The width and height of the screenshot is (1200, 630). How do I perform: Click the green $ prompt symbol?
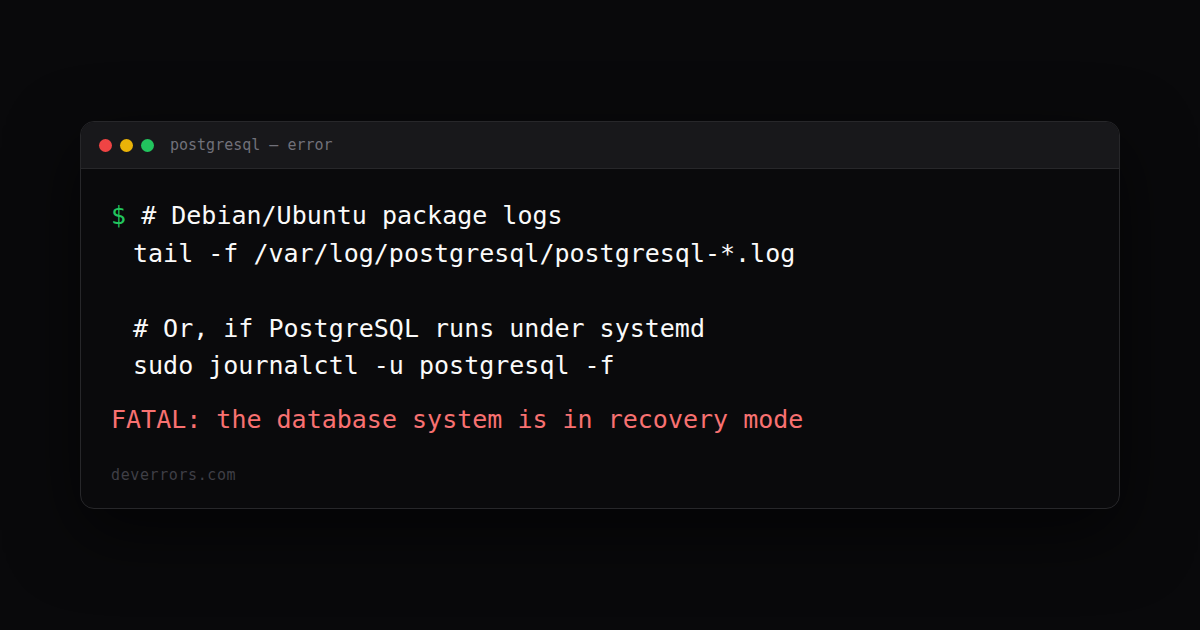pyautogui.click(x=119, y=216)
